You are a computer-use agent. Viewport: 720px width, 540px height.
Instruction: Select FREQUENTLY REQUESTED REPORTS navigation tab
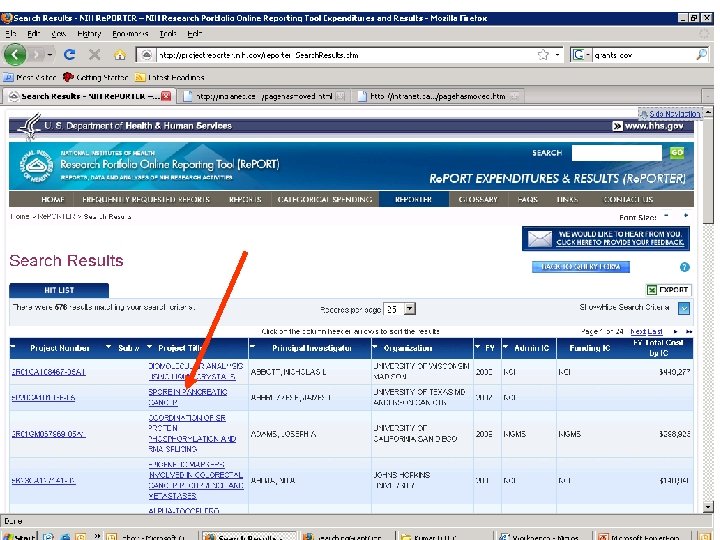[146, 199]
